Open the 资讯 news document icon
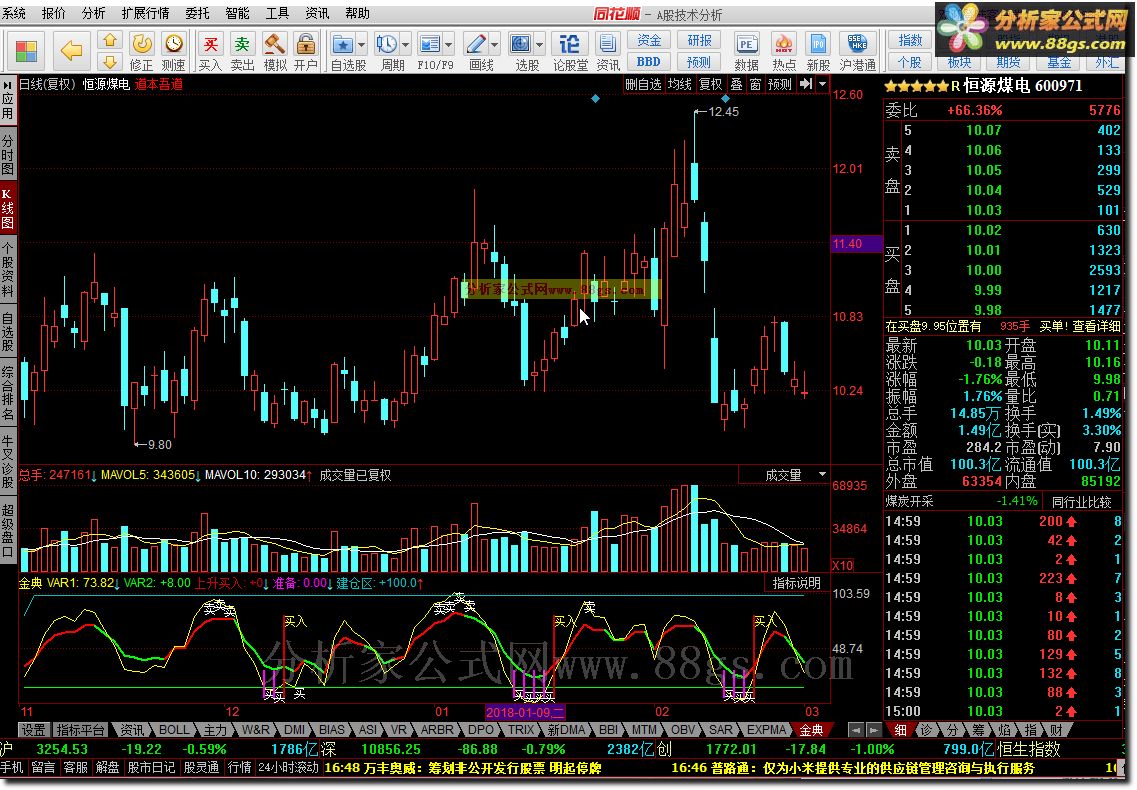1137x790 pixels. pyautogui.click(x=608, y=51)
